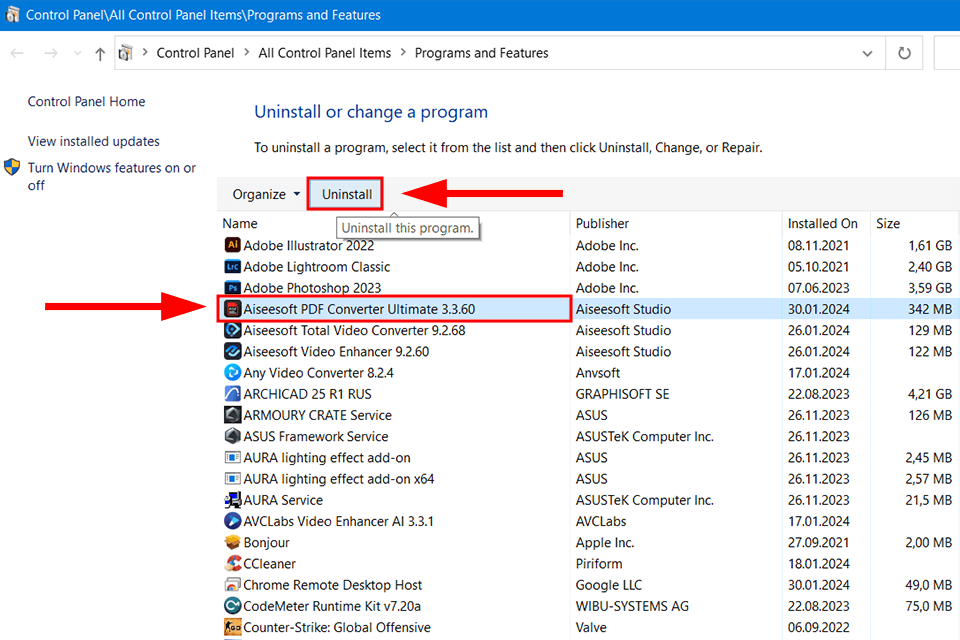Viewport: 960px width, 640px height.
Task: Click the Aiseesoft Total Video Converter icon
Action: [233, 330]
